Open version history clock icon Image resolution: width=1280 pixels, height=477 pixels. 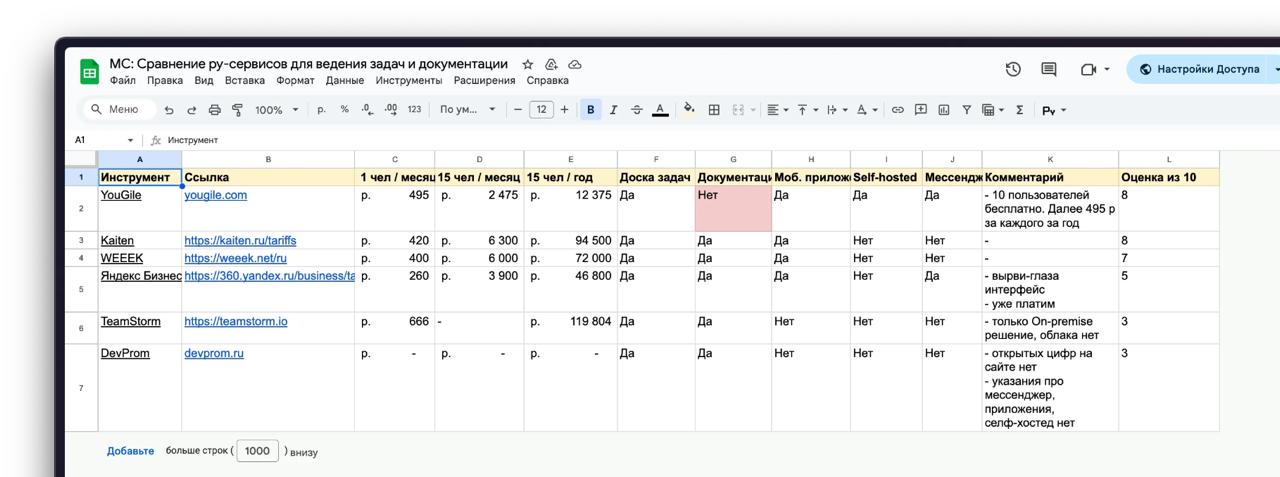pyautogui.click(x=1013, y=69)
